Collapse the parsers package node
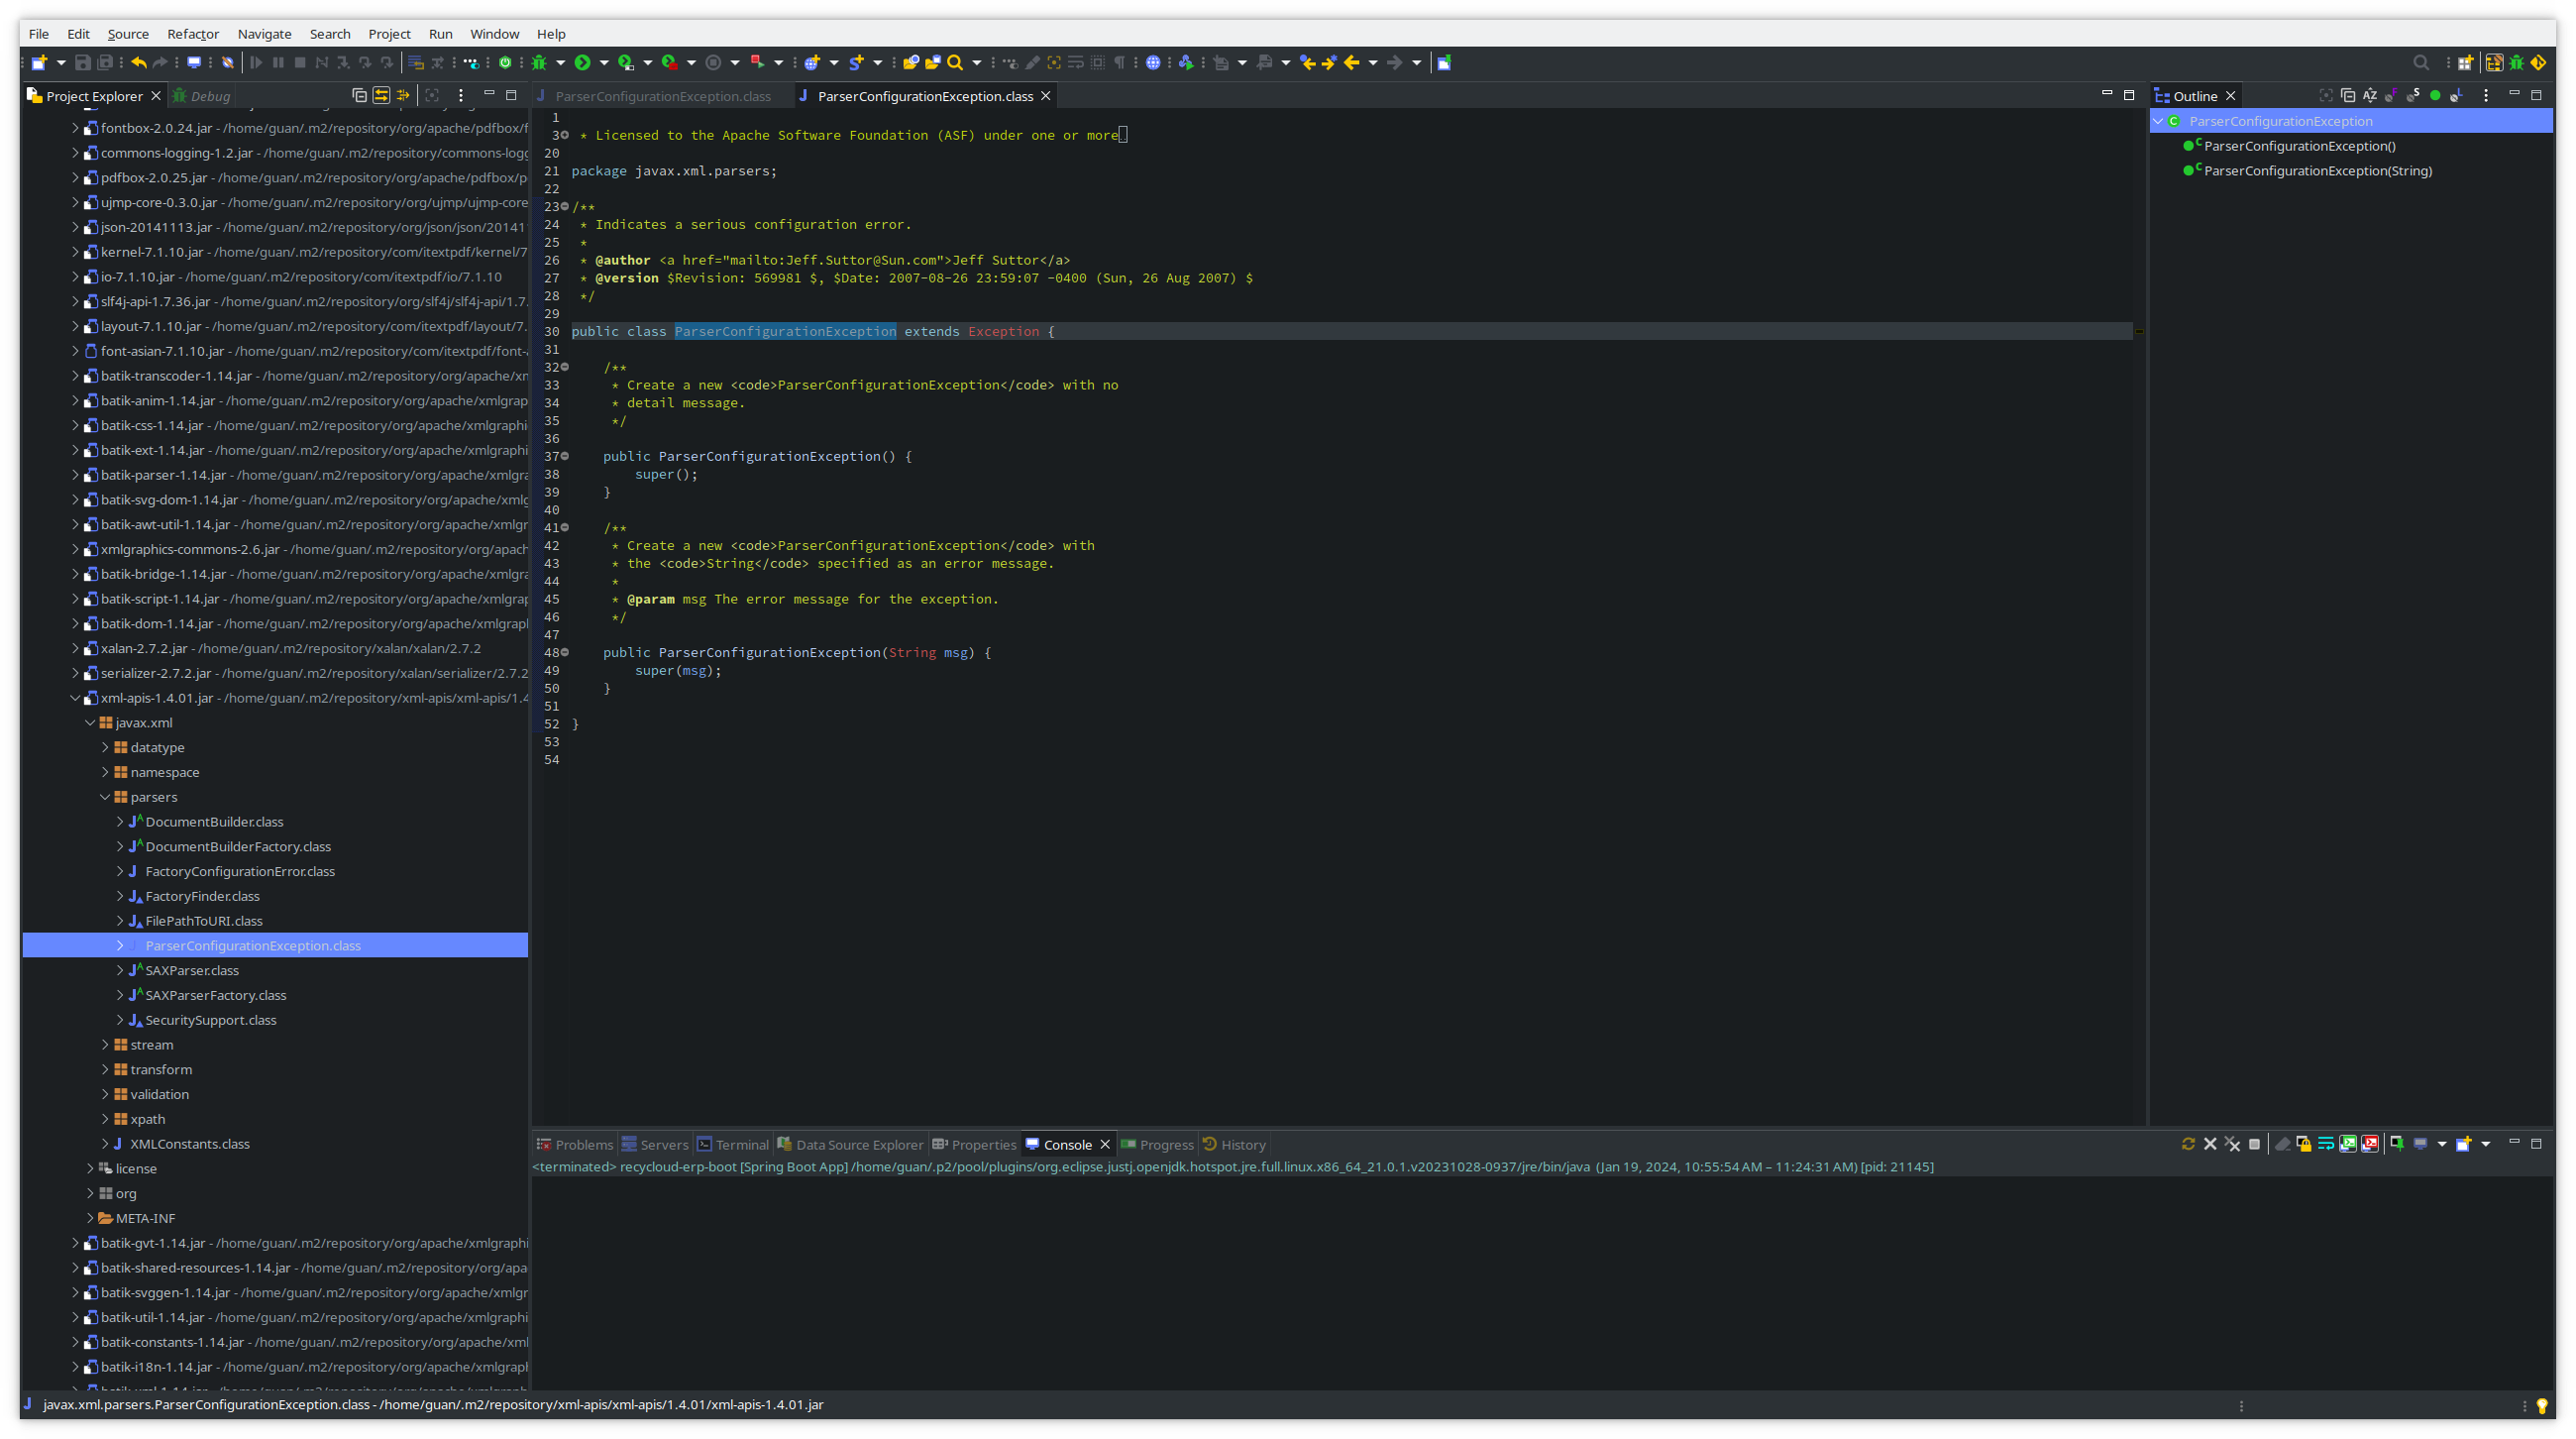Screen dimensions: 2576x1439 coord(105,798)
